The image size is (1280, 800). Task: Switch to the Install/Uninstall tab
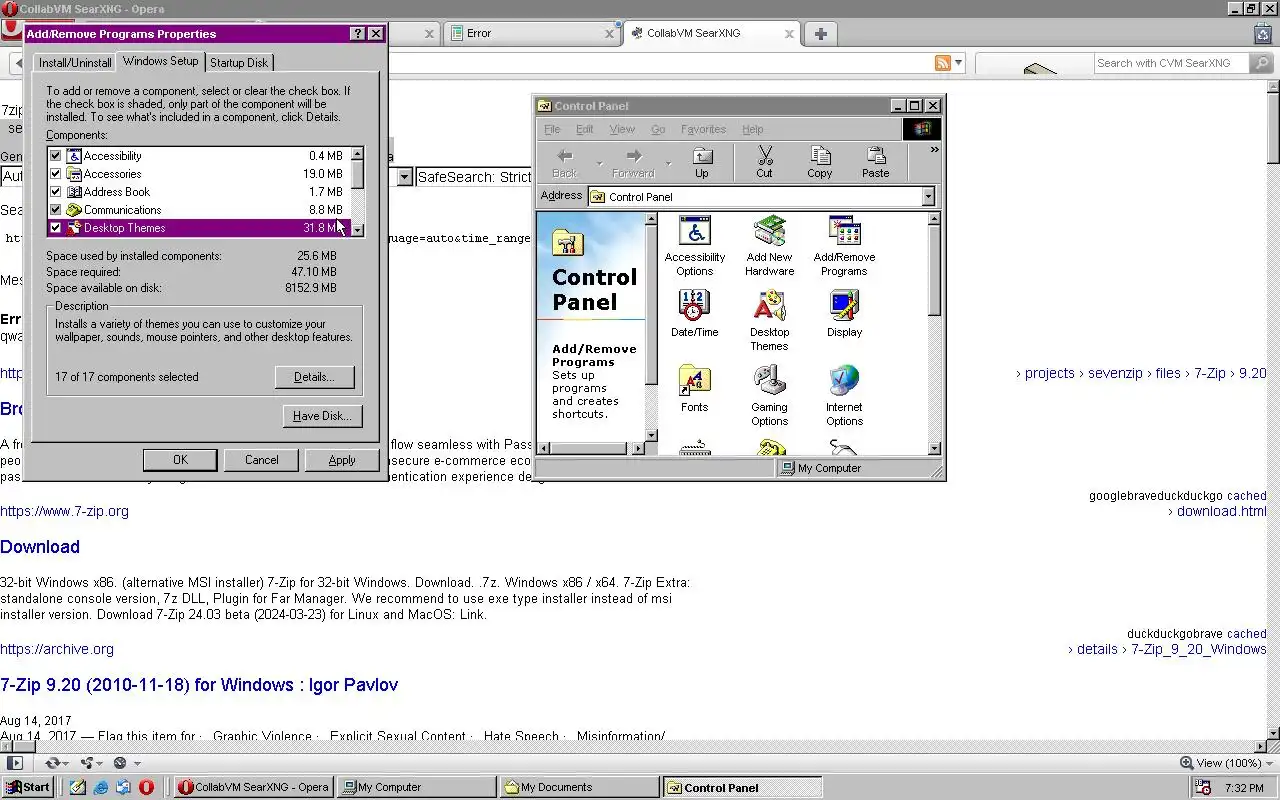(x=75, y=62)
